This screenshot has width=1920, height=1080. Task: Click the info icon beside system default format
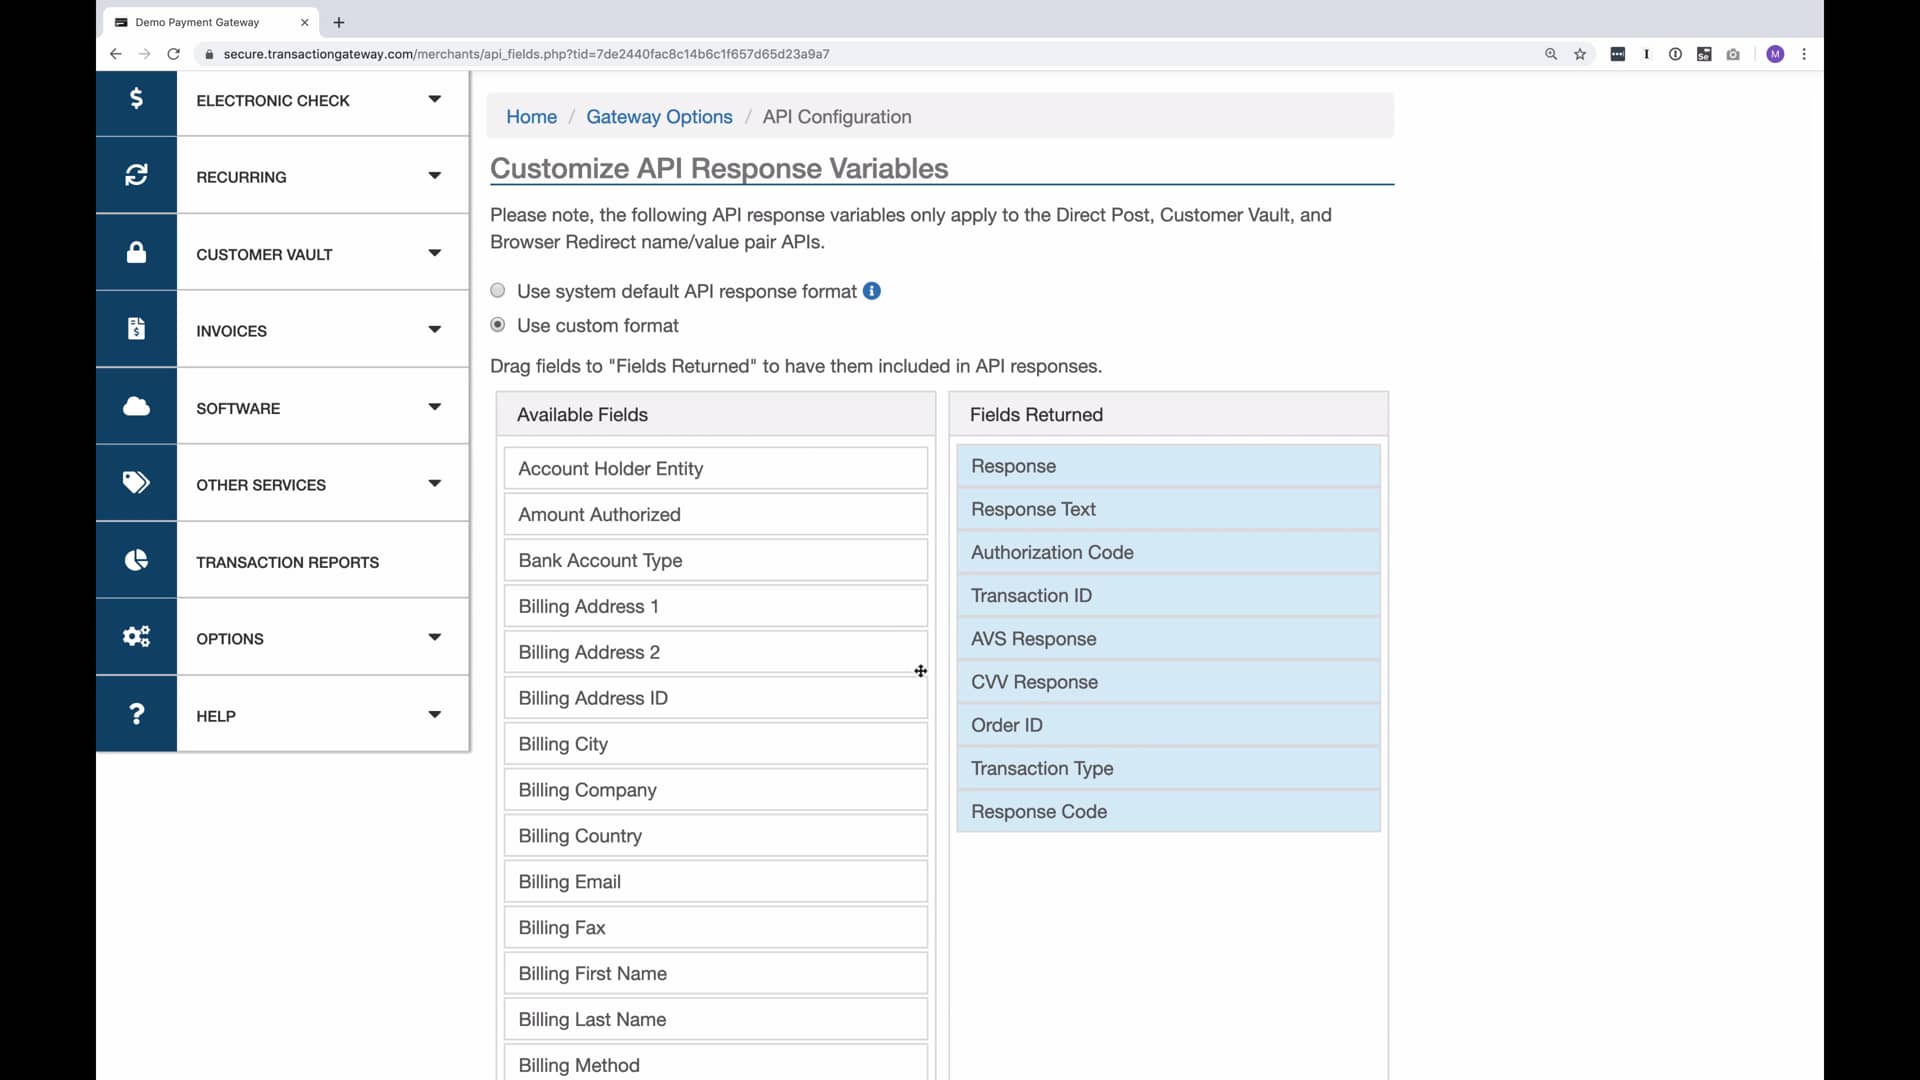872,291
